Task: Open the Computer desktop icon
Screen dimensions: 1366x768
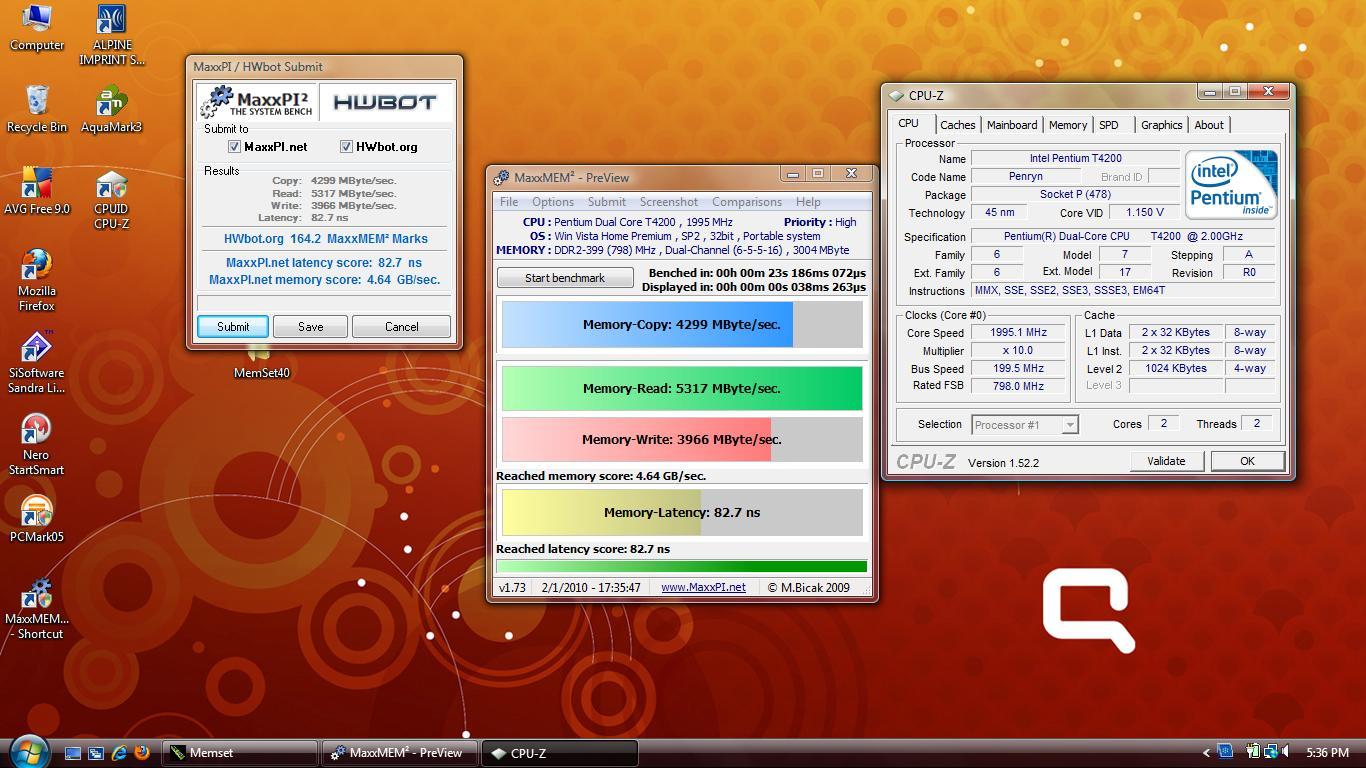Action: point(37,28)
